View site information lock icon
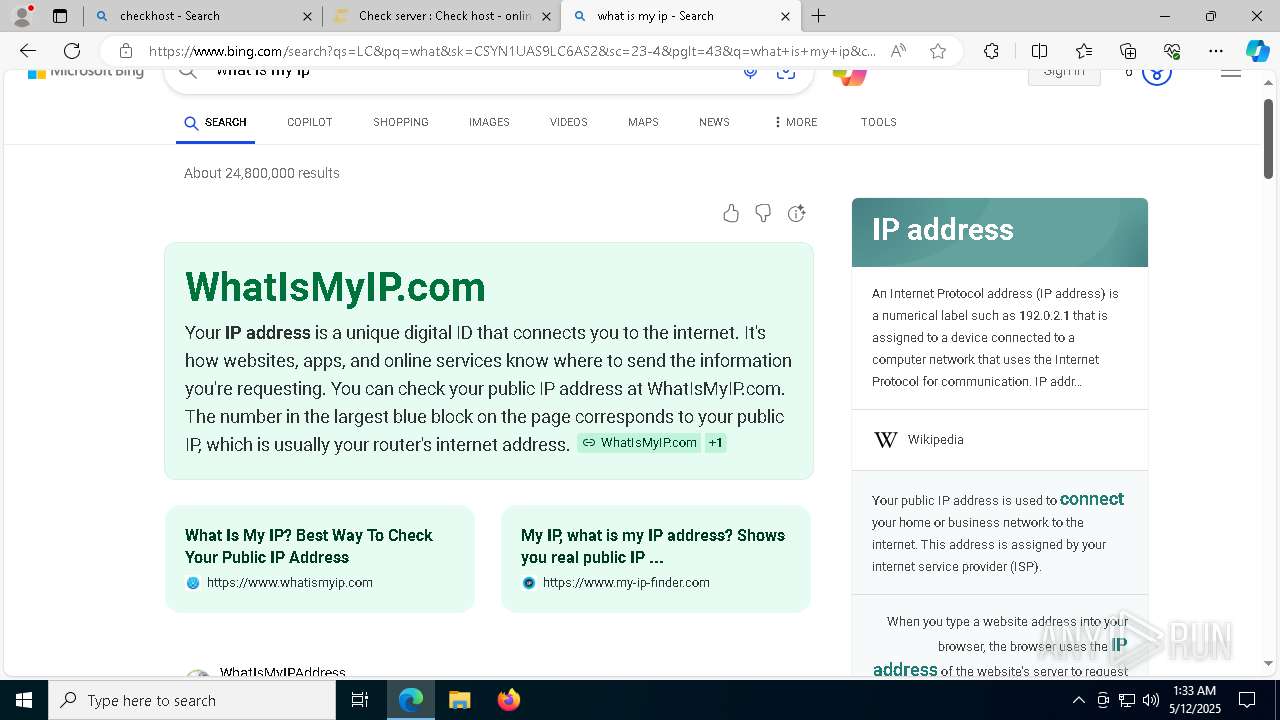Screen dimensions: 1280x720 pos(125,51)
